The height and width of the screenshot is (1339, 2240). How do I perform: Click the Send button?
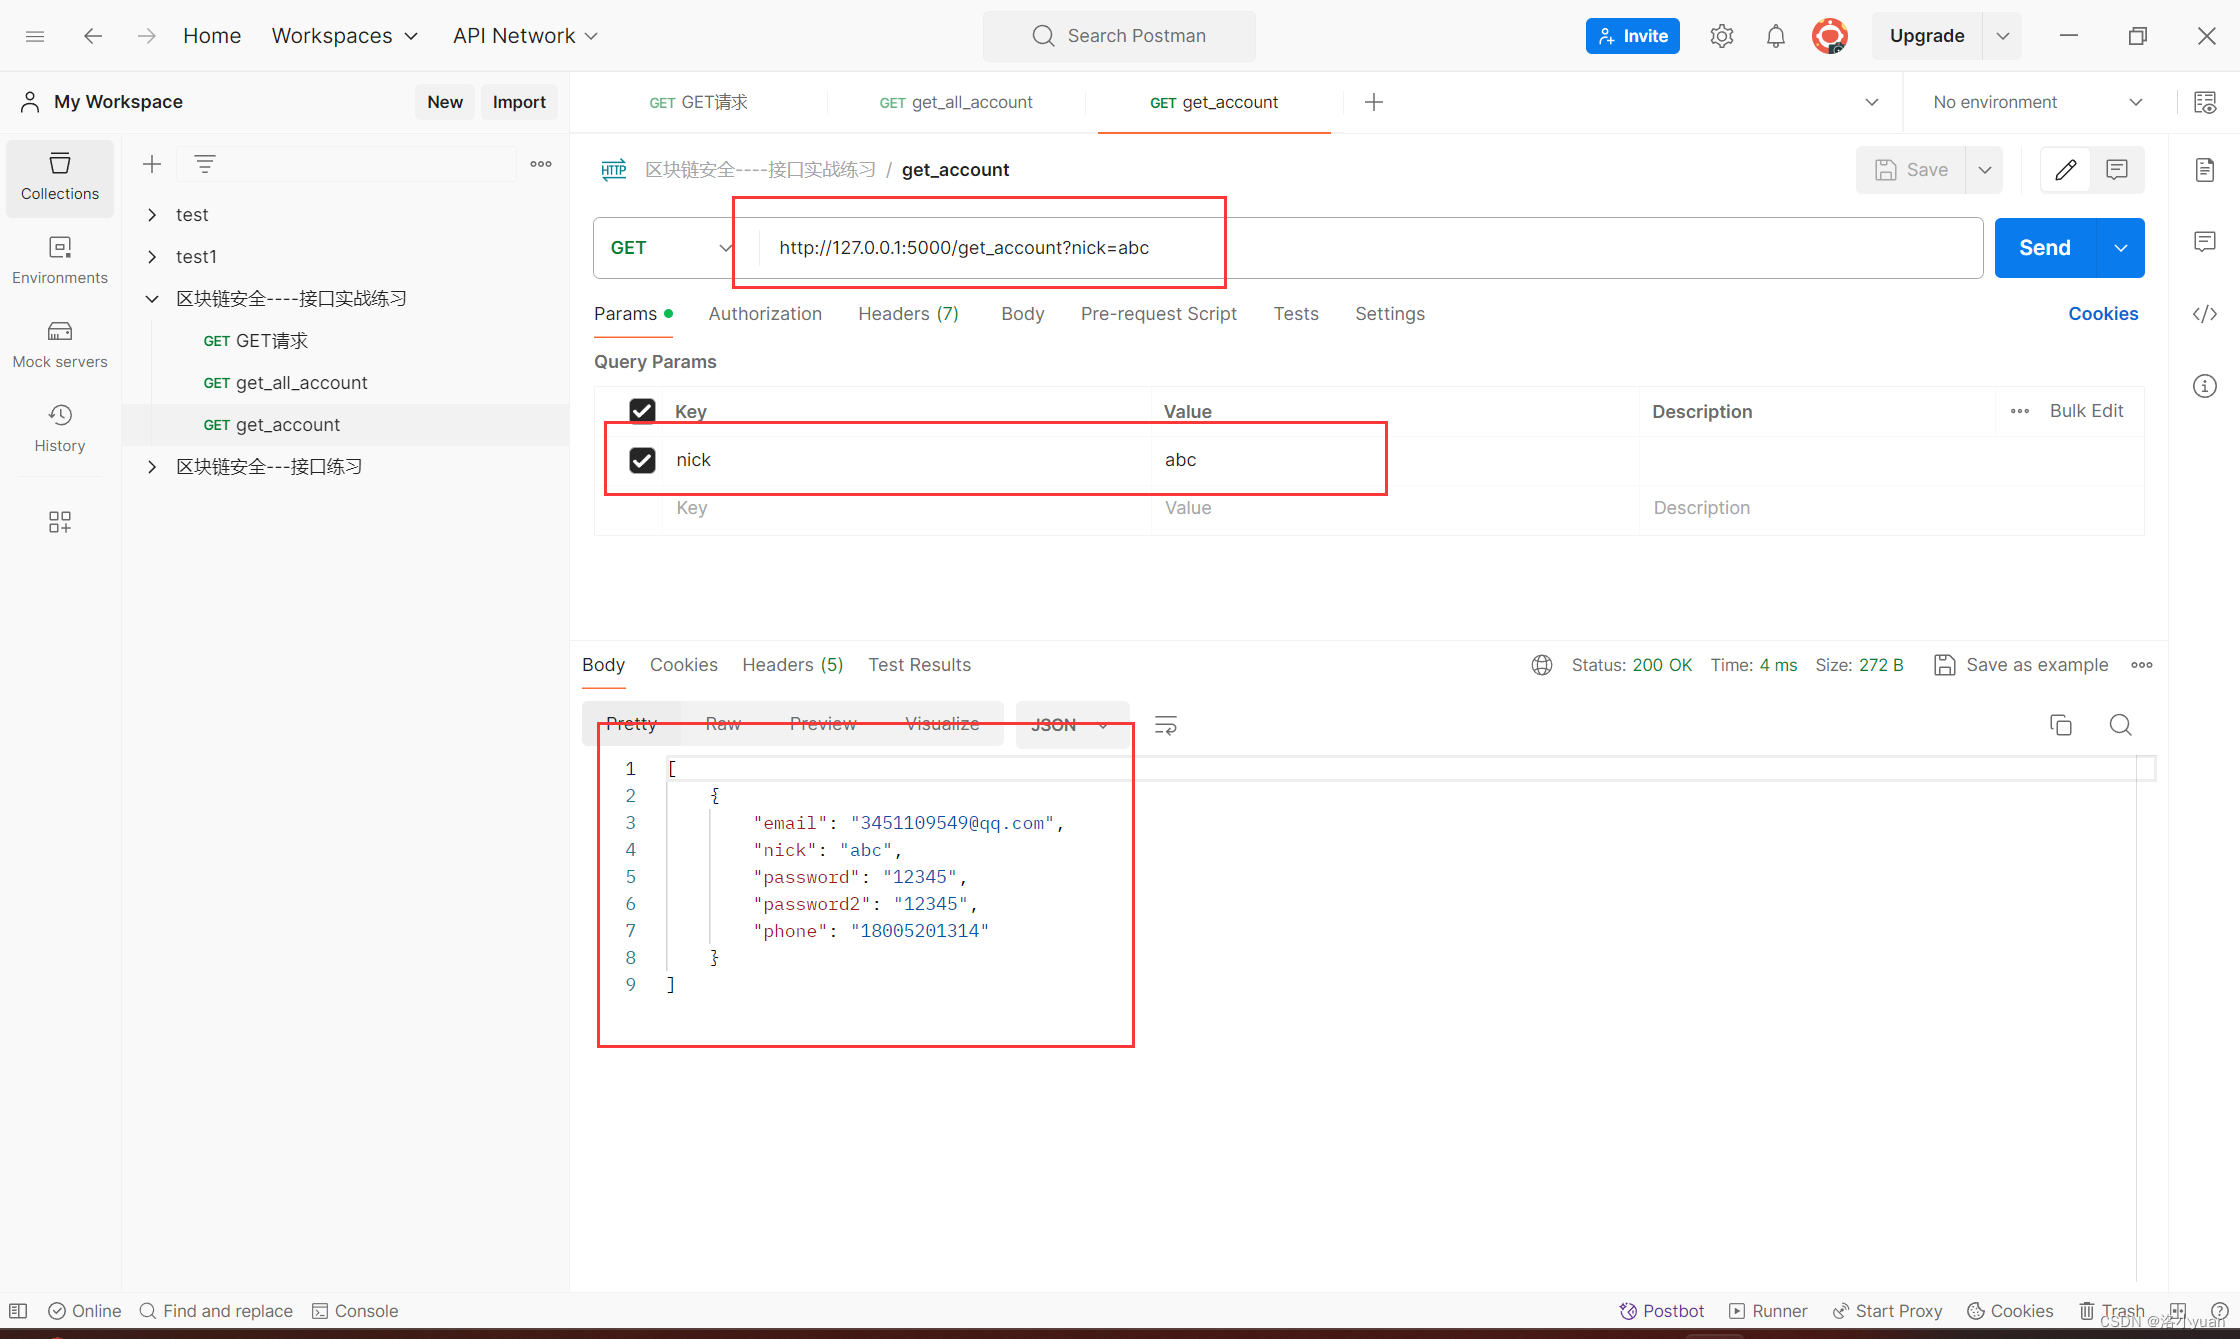(x=2045, y=248)
